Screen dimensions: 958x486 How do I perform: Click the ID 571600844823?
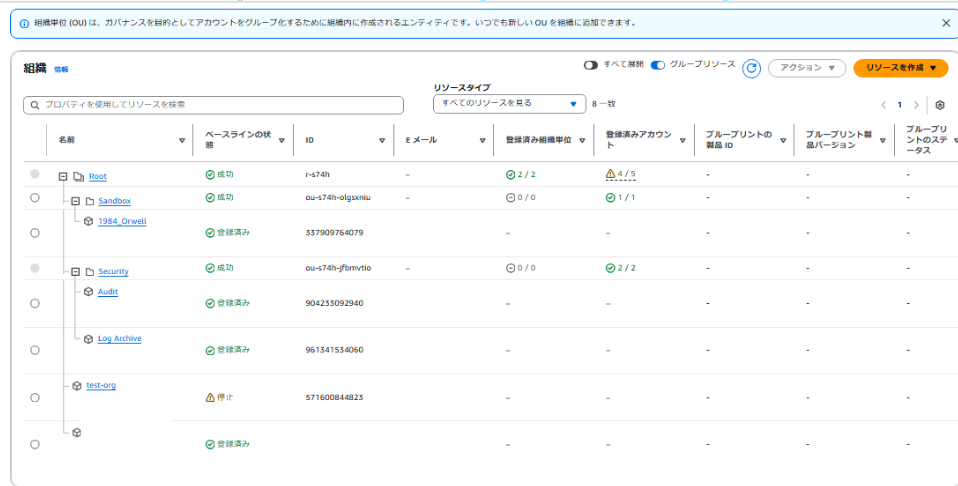click(x=334, y=397)
